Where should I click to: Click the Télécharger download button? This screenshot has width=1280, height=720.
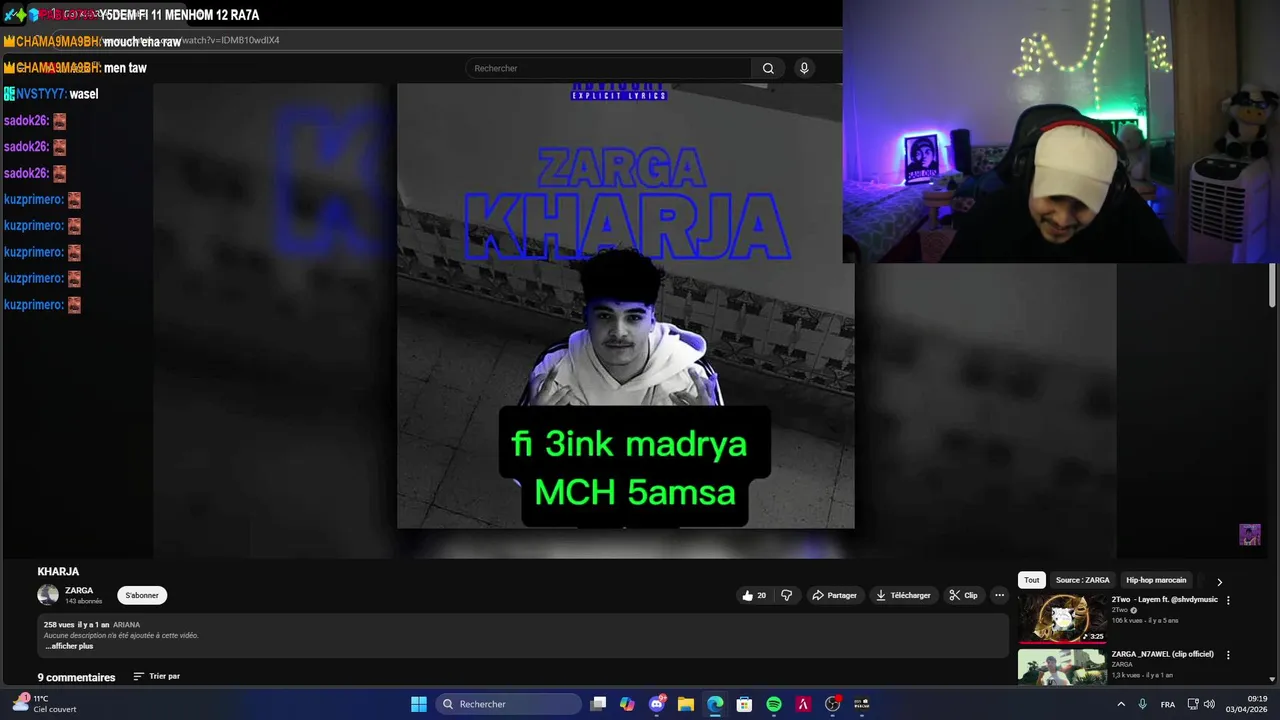(x=903, y=595)
